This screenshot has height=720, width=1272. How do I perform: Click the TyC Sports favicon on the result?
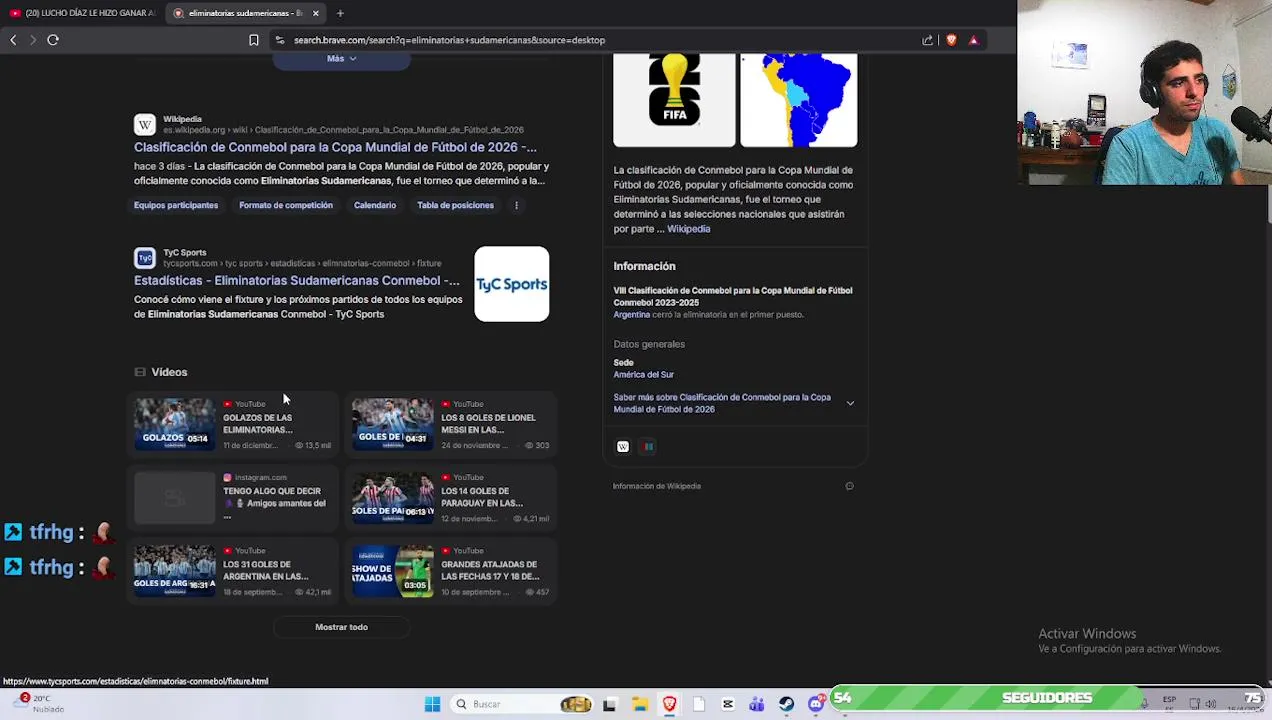pyautogui.click(x=145, y=258)
